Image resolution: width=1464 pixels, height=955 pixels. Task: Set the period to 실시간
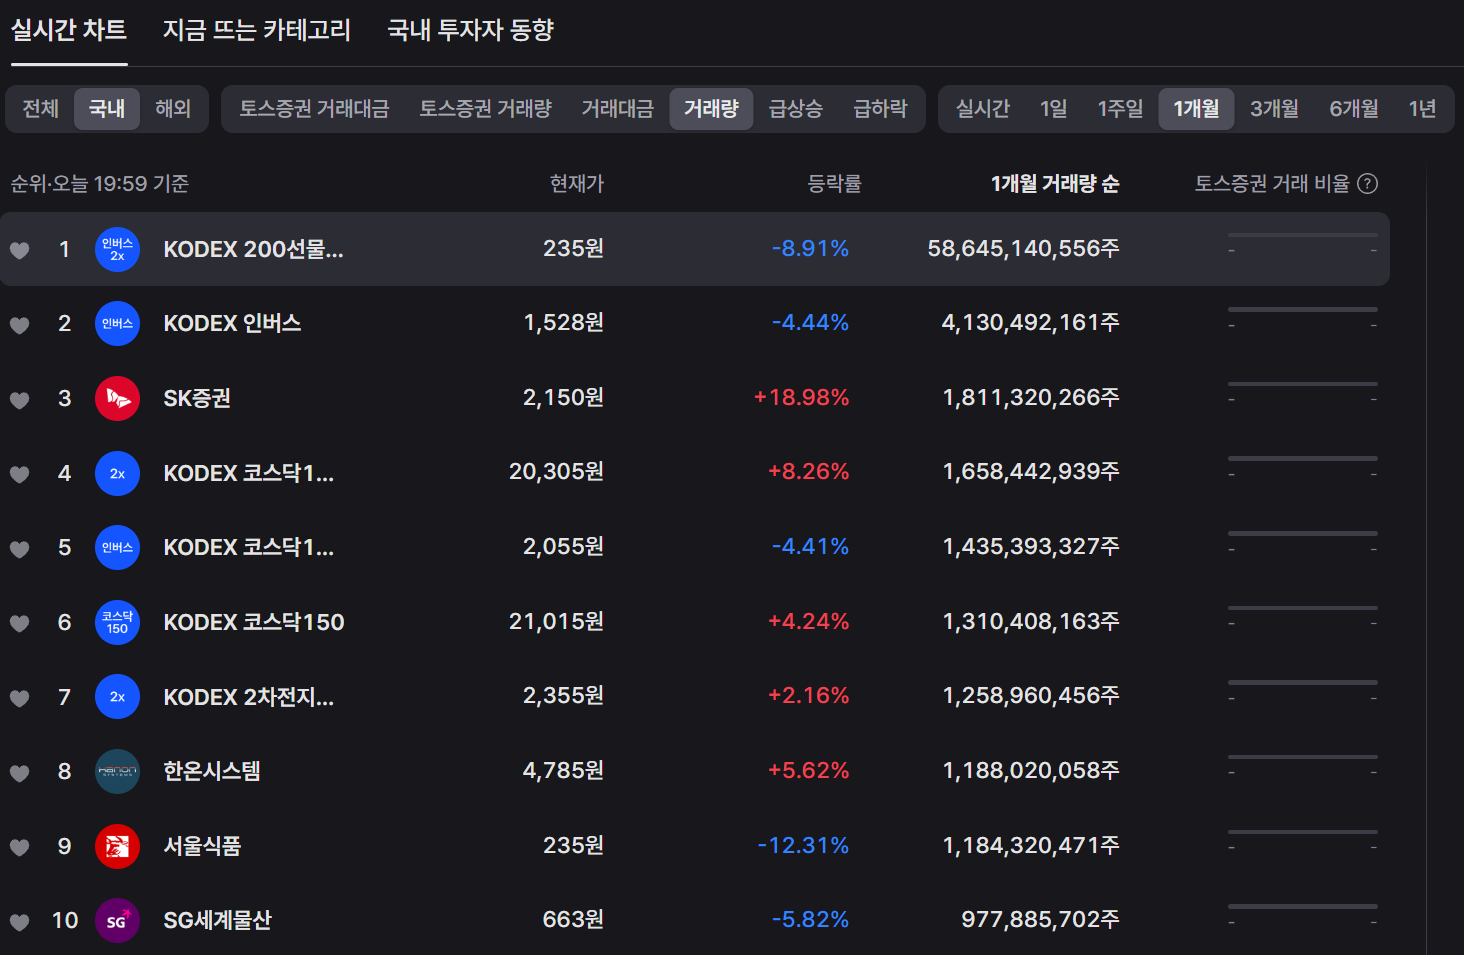pos(983,108)
